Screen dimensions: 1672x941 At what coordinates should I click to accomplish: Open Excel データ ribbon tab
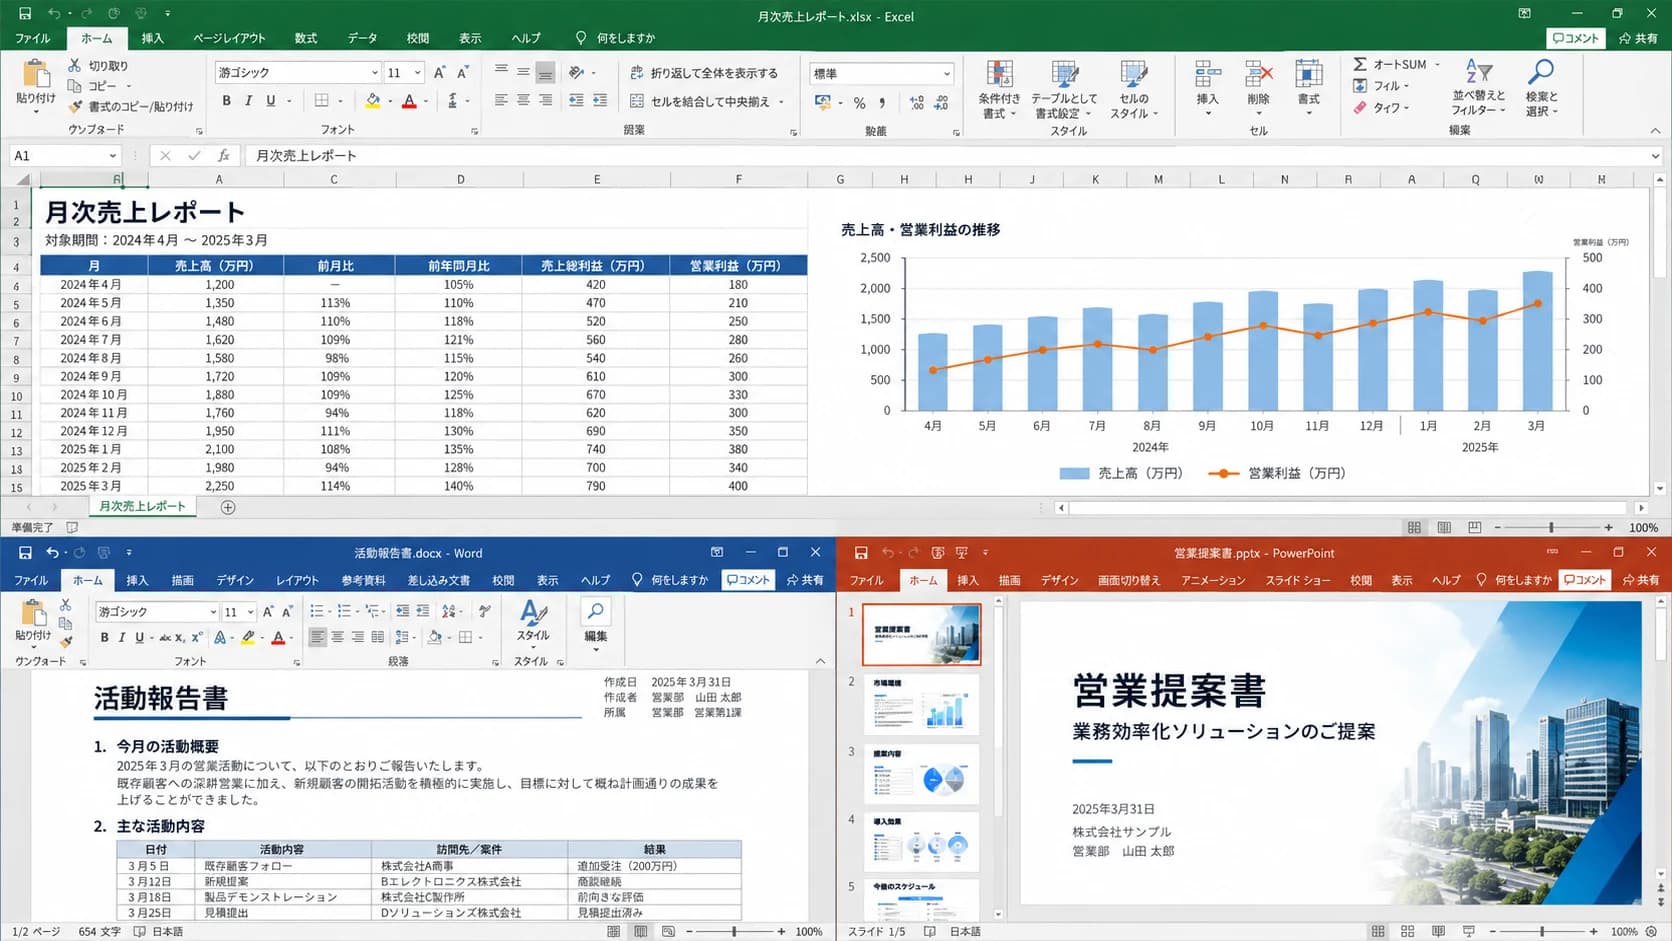[362, 38]
